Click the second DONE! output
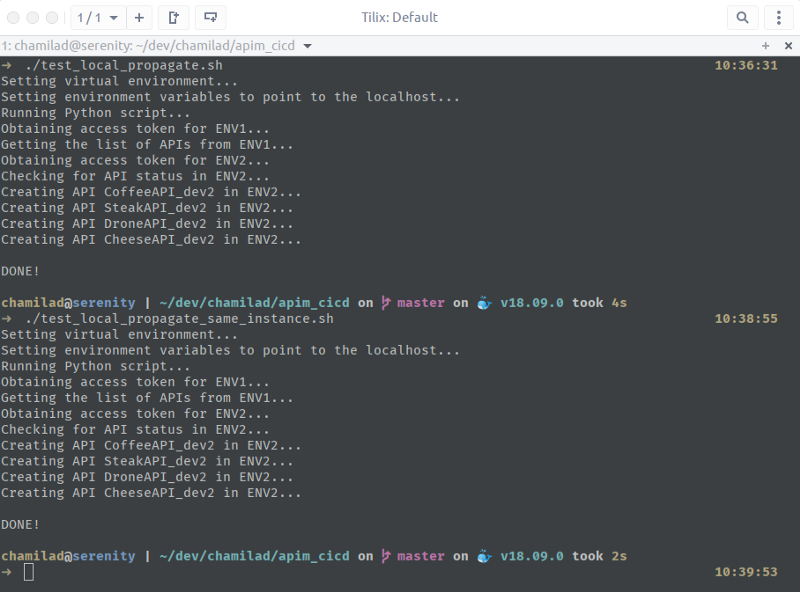Image resolution: width=800 pixels, height=592 pixels. point(20,524)
